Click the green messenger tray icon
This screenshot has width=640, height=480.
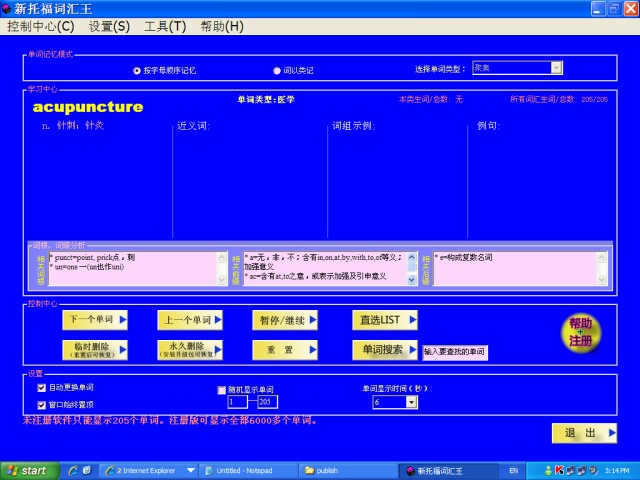point(549,471)
